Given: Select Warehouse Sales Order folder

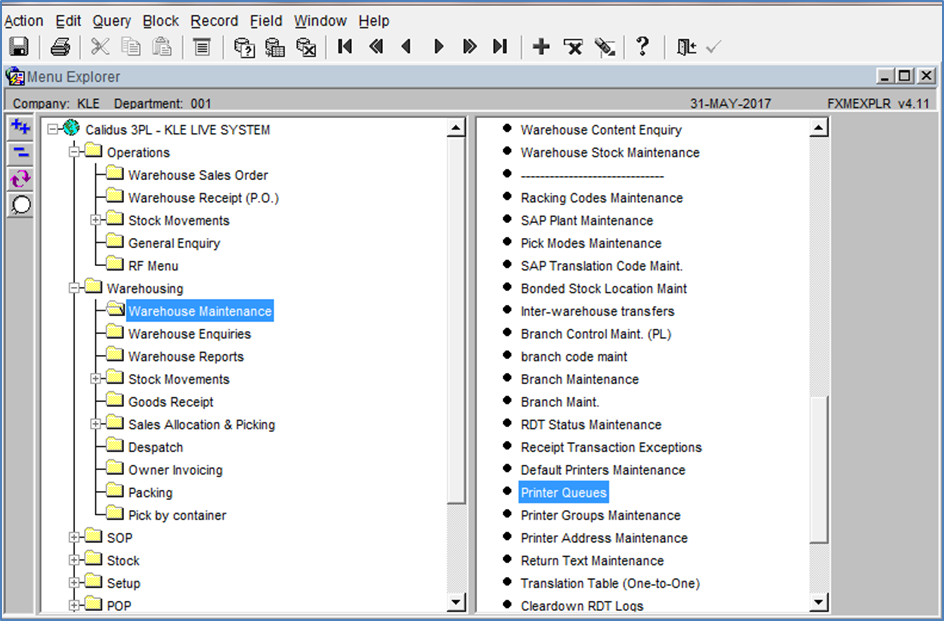Looking at the screenshot, I should tap(198, 175).
